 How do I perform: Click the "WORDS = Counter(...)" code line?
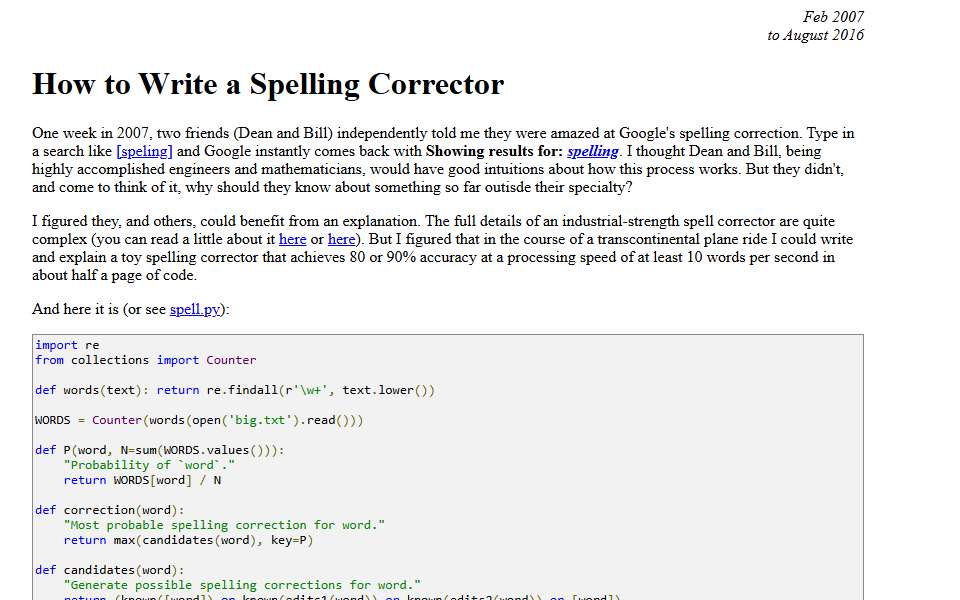(199, 420)
